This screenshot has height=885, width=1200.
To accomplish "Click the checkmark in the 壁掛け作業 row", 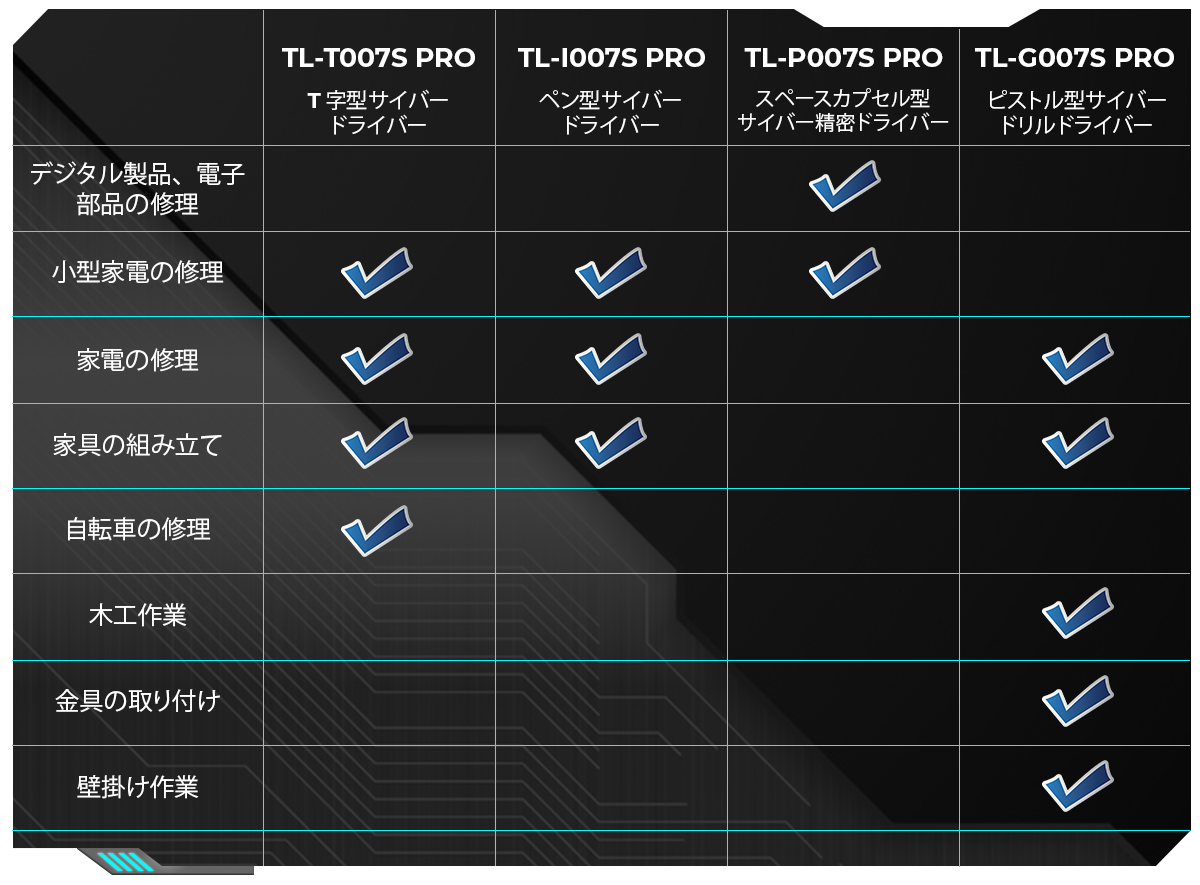I will coord(1077,786).
